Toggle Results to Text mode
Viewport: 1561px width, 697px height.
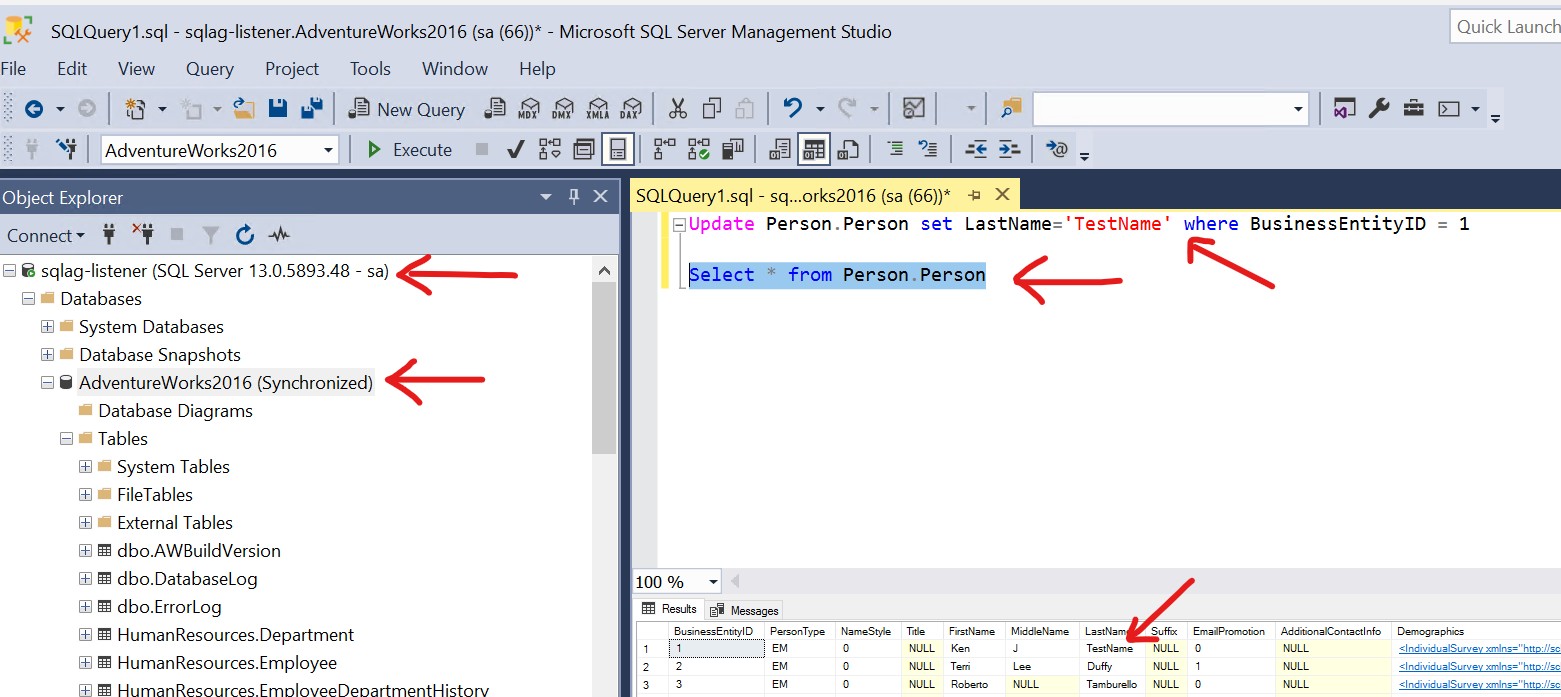point(780,150)
